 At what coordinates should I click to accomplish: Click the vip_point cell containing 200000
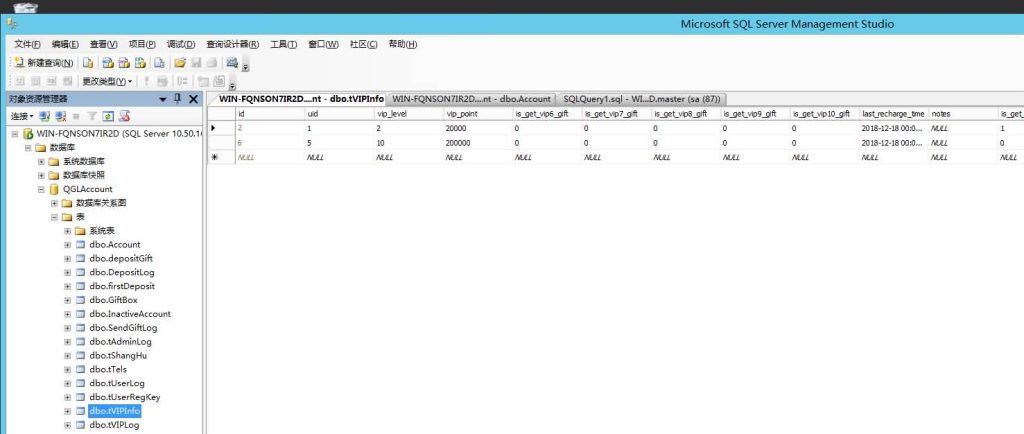(x=478, y=142)
